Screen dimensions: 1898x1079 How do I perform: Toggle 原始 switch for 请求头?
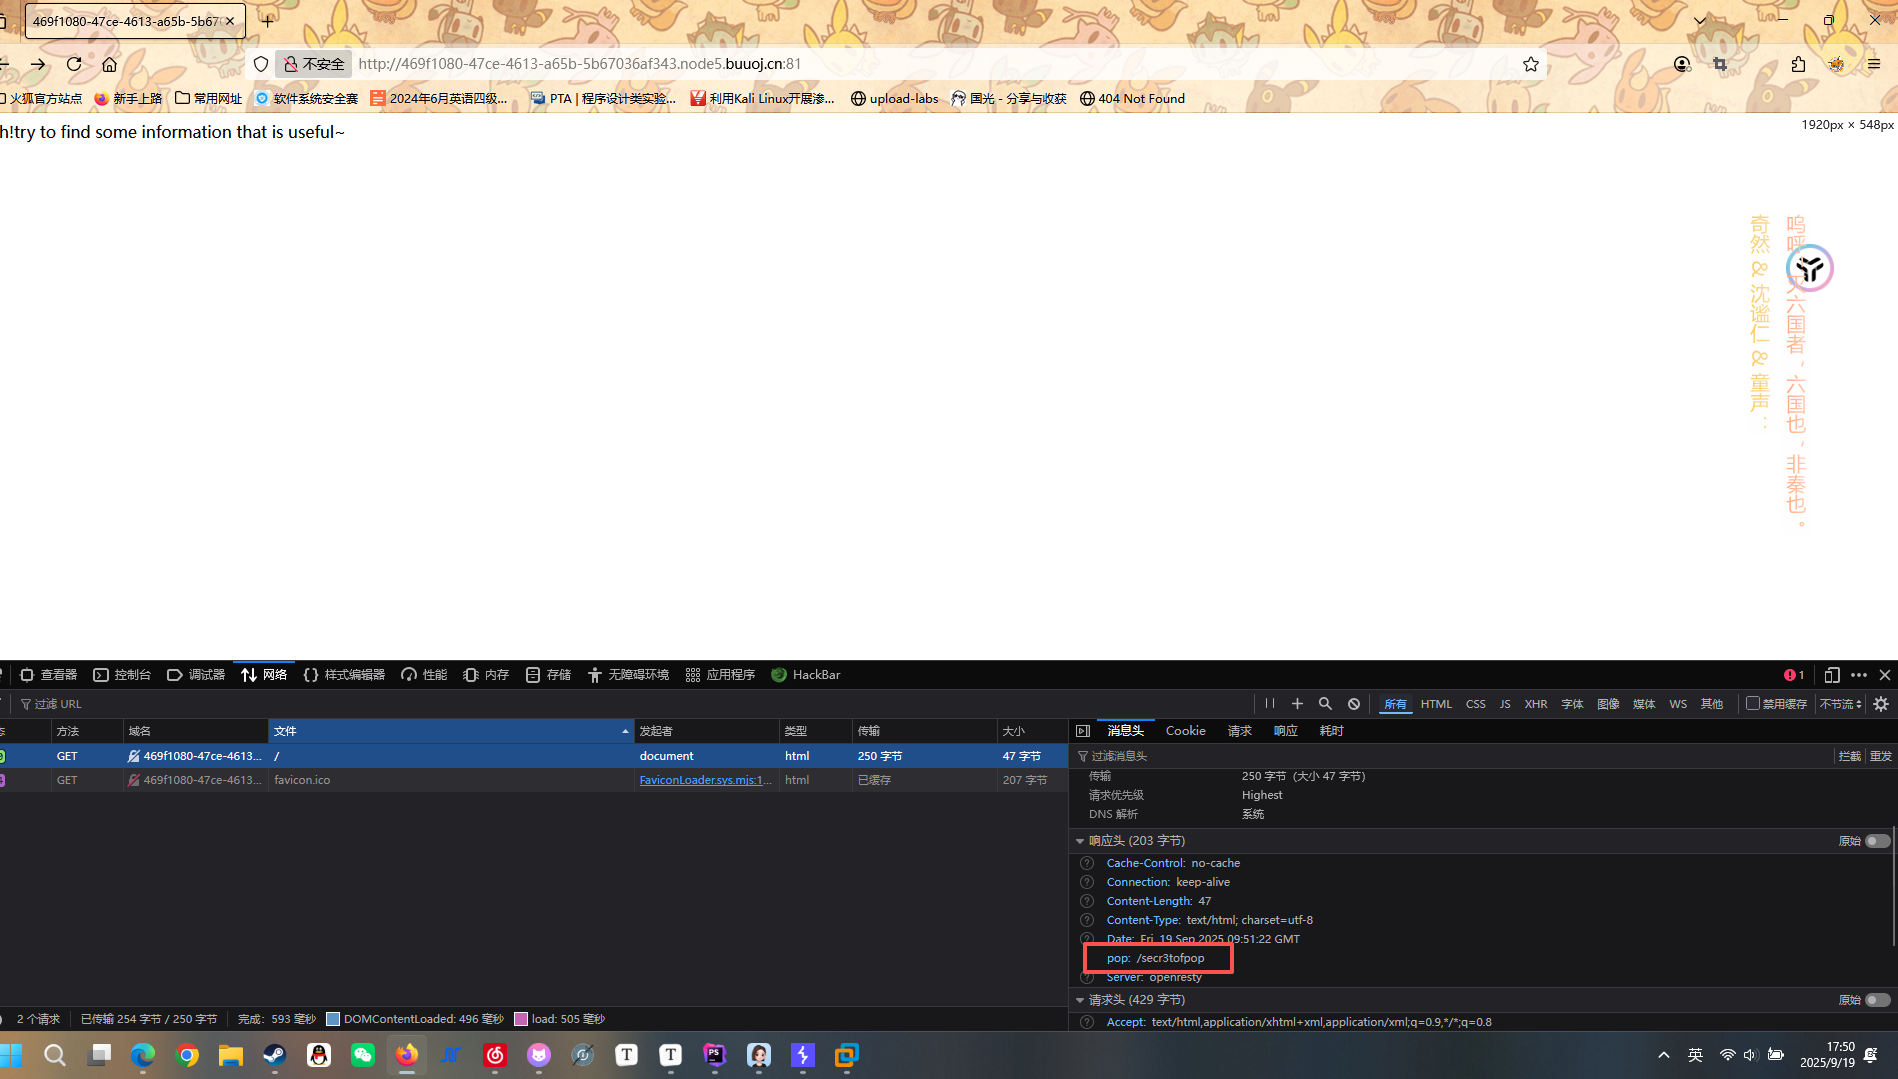1877,1000
